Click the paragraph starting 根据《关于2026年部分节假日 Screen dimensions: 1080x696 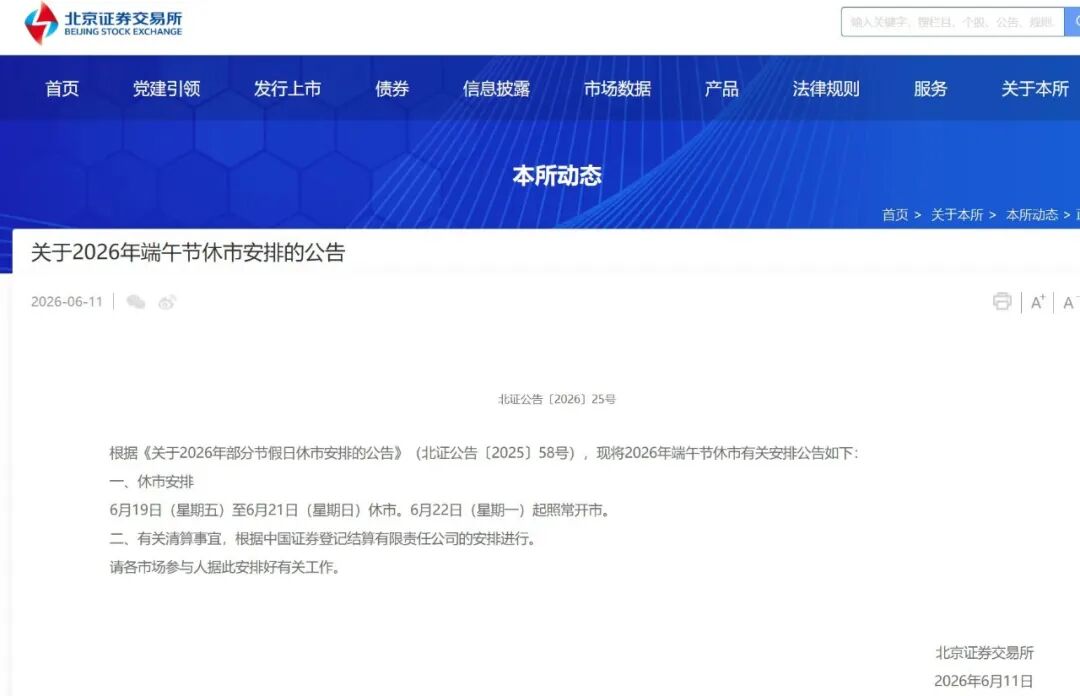[x=484, y=453]
